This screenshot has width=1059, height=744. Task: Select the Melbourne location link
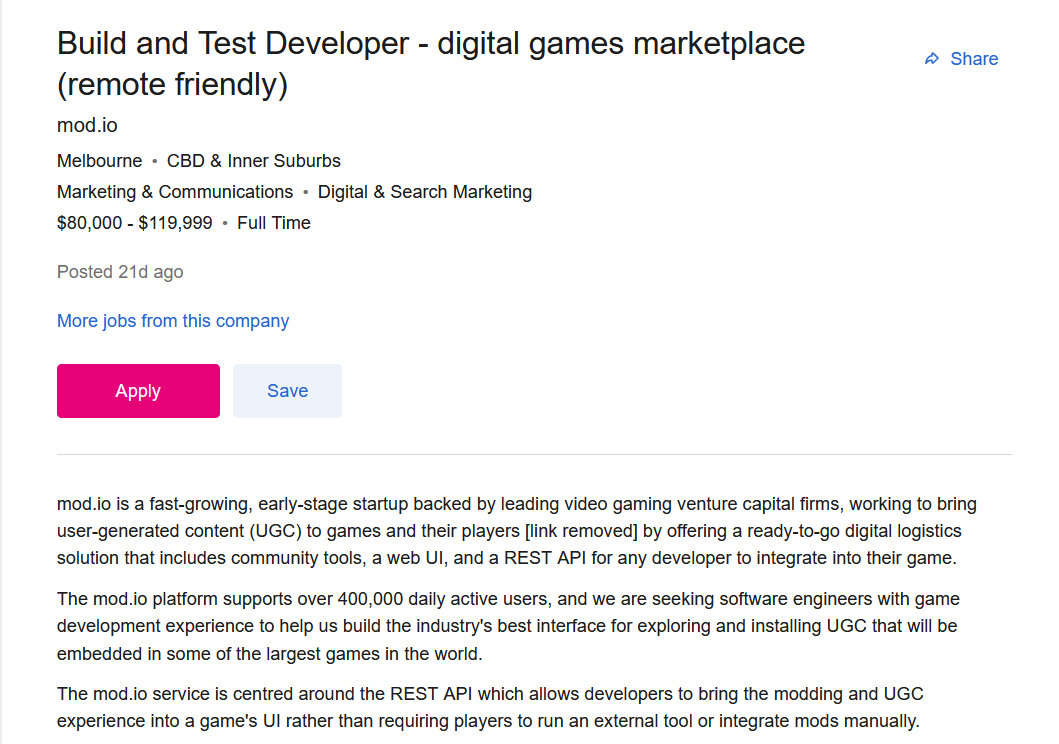pos(99,160)
